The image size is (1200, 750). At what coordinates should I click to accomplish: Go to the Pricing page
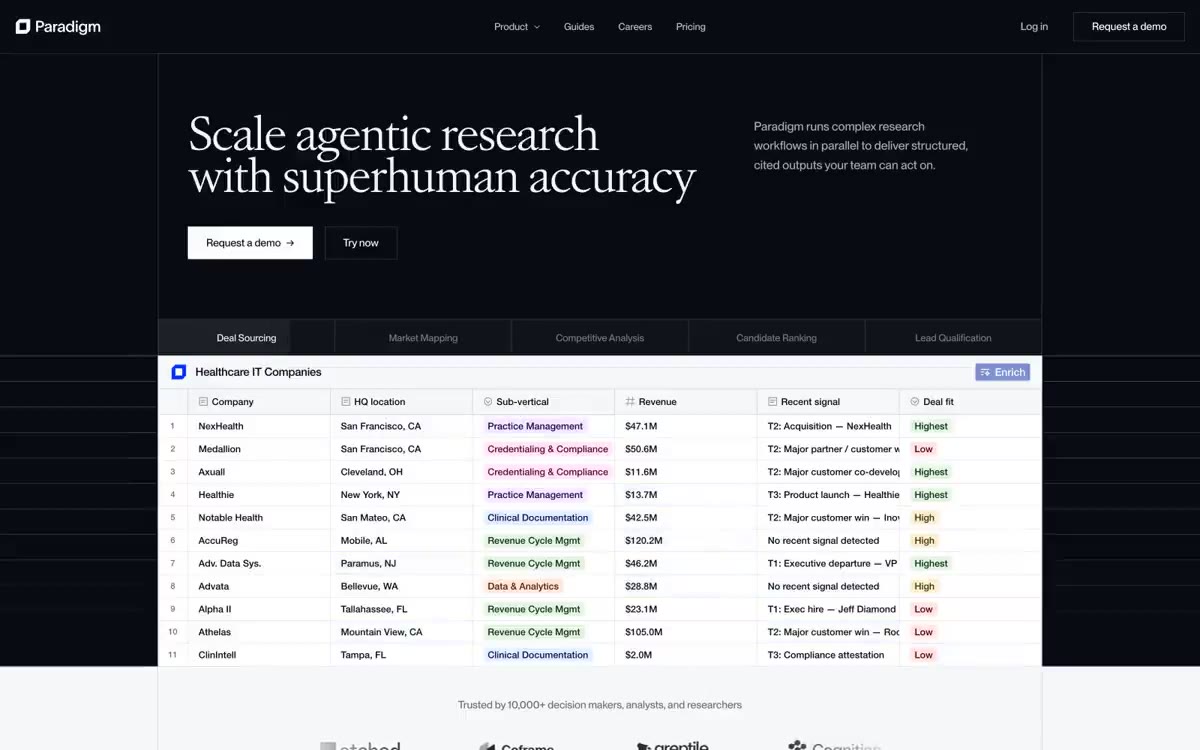tap(691, 27)
